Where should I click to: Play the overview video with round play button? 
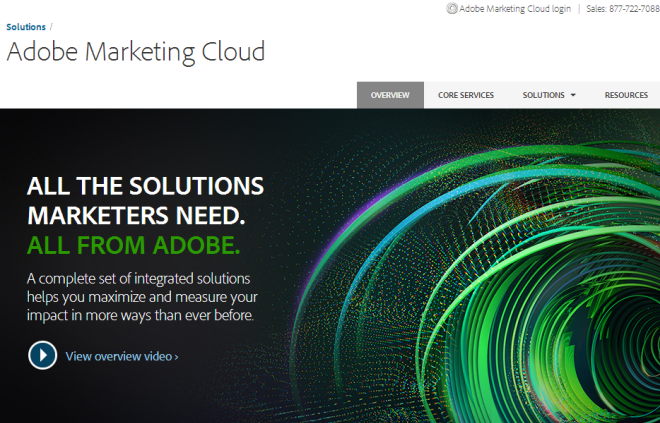[43, 355]
